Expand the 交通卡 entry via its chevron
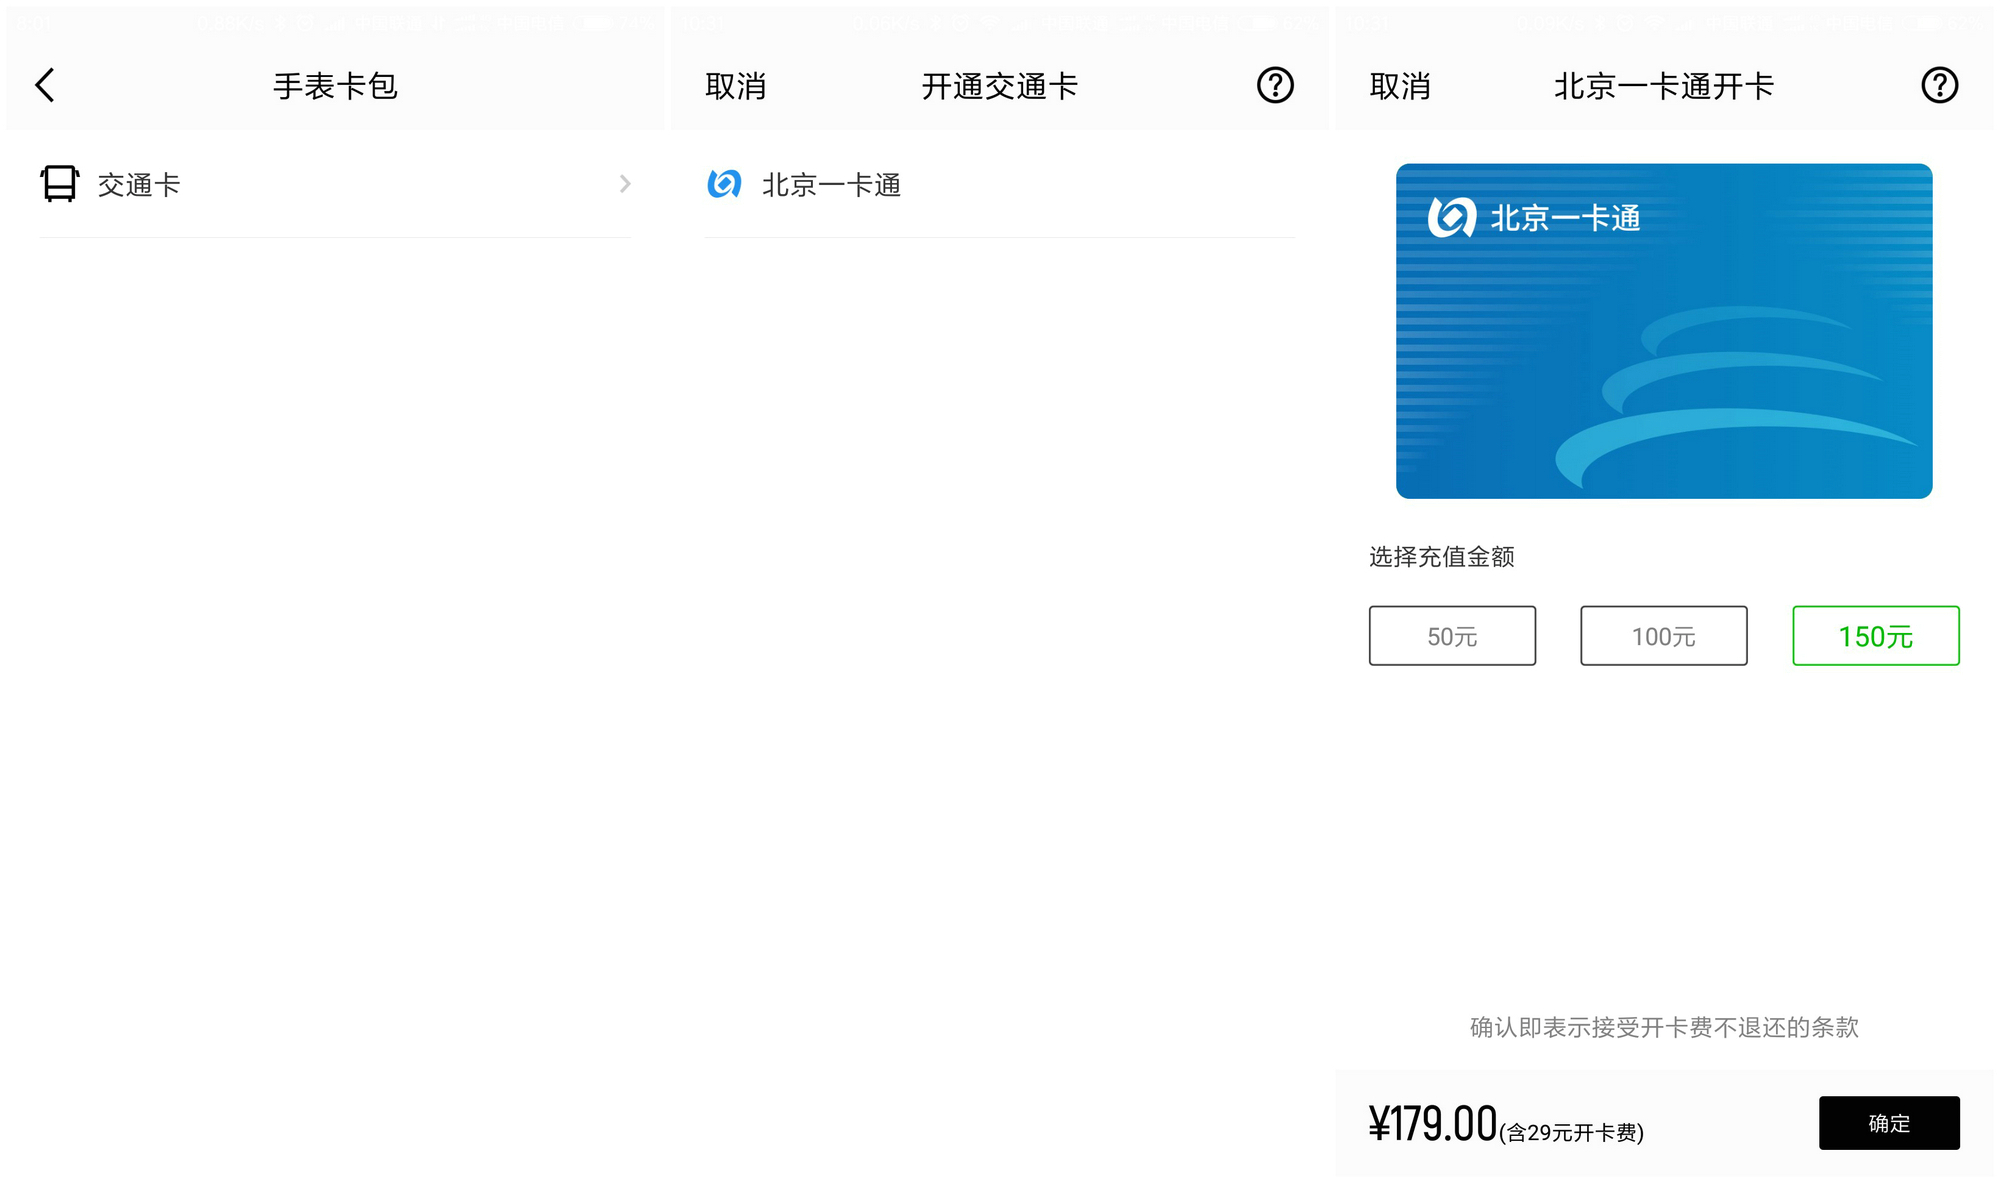Viewport: 2000px width, 1183px height. 624,184
